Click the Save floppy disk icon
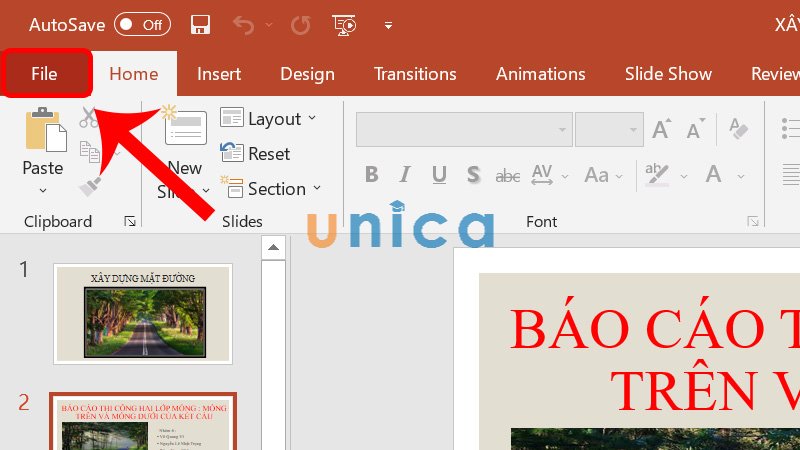The image size is (800, 450). point(200,24)
